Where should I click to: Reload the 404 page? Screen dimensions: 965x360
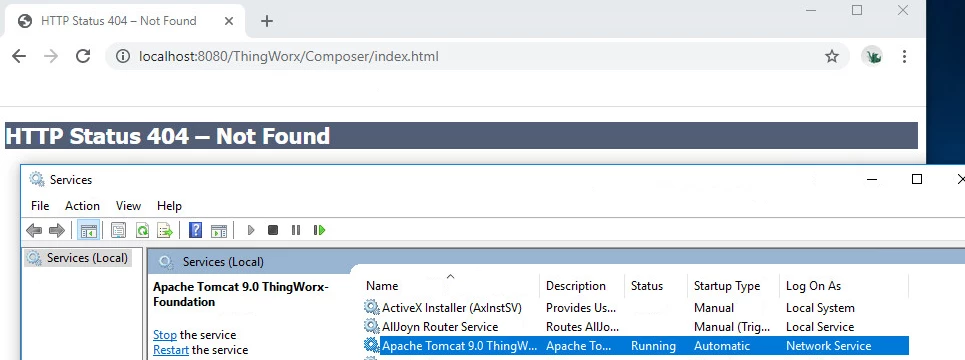(83, 57)
